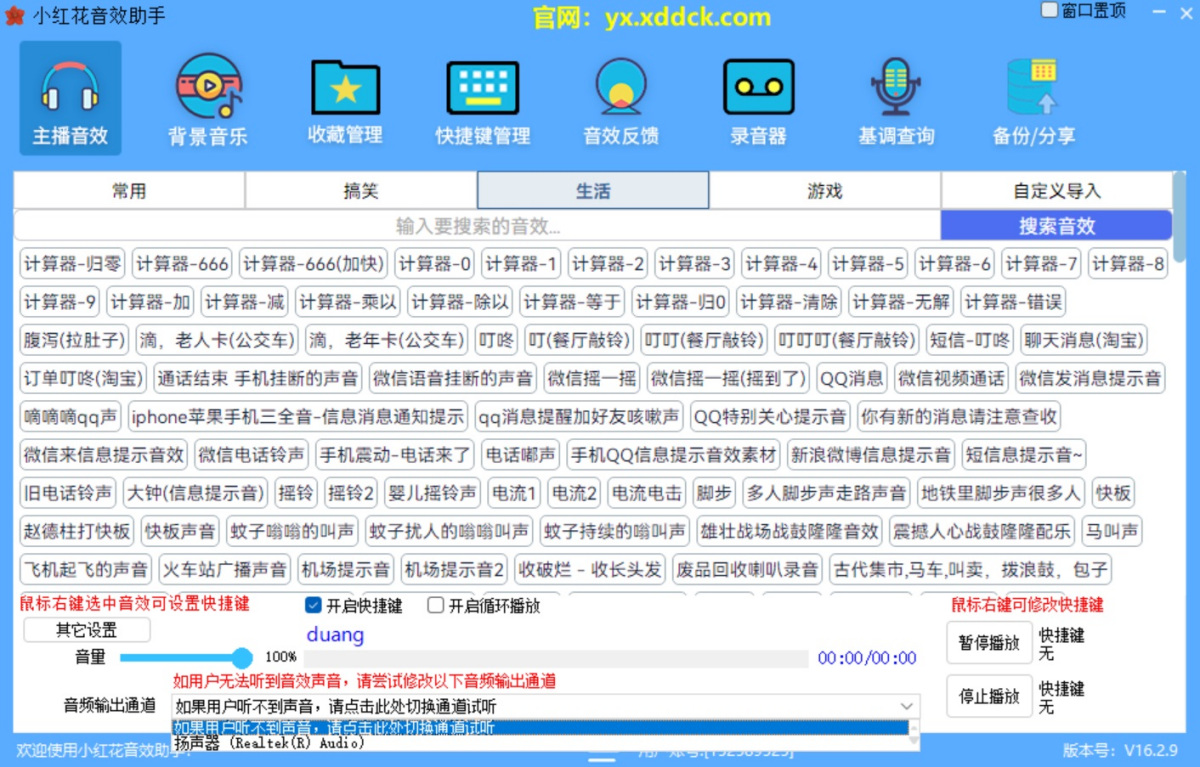Screen dimensions: 1200x767
Task: Disable the 开启快捷键 checkbox
Action: click(x=313, y=604)
